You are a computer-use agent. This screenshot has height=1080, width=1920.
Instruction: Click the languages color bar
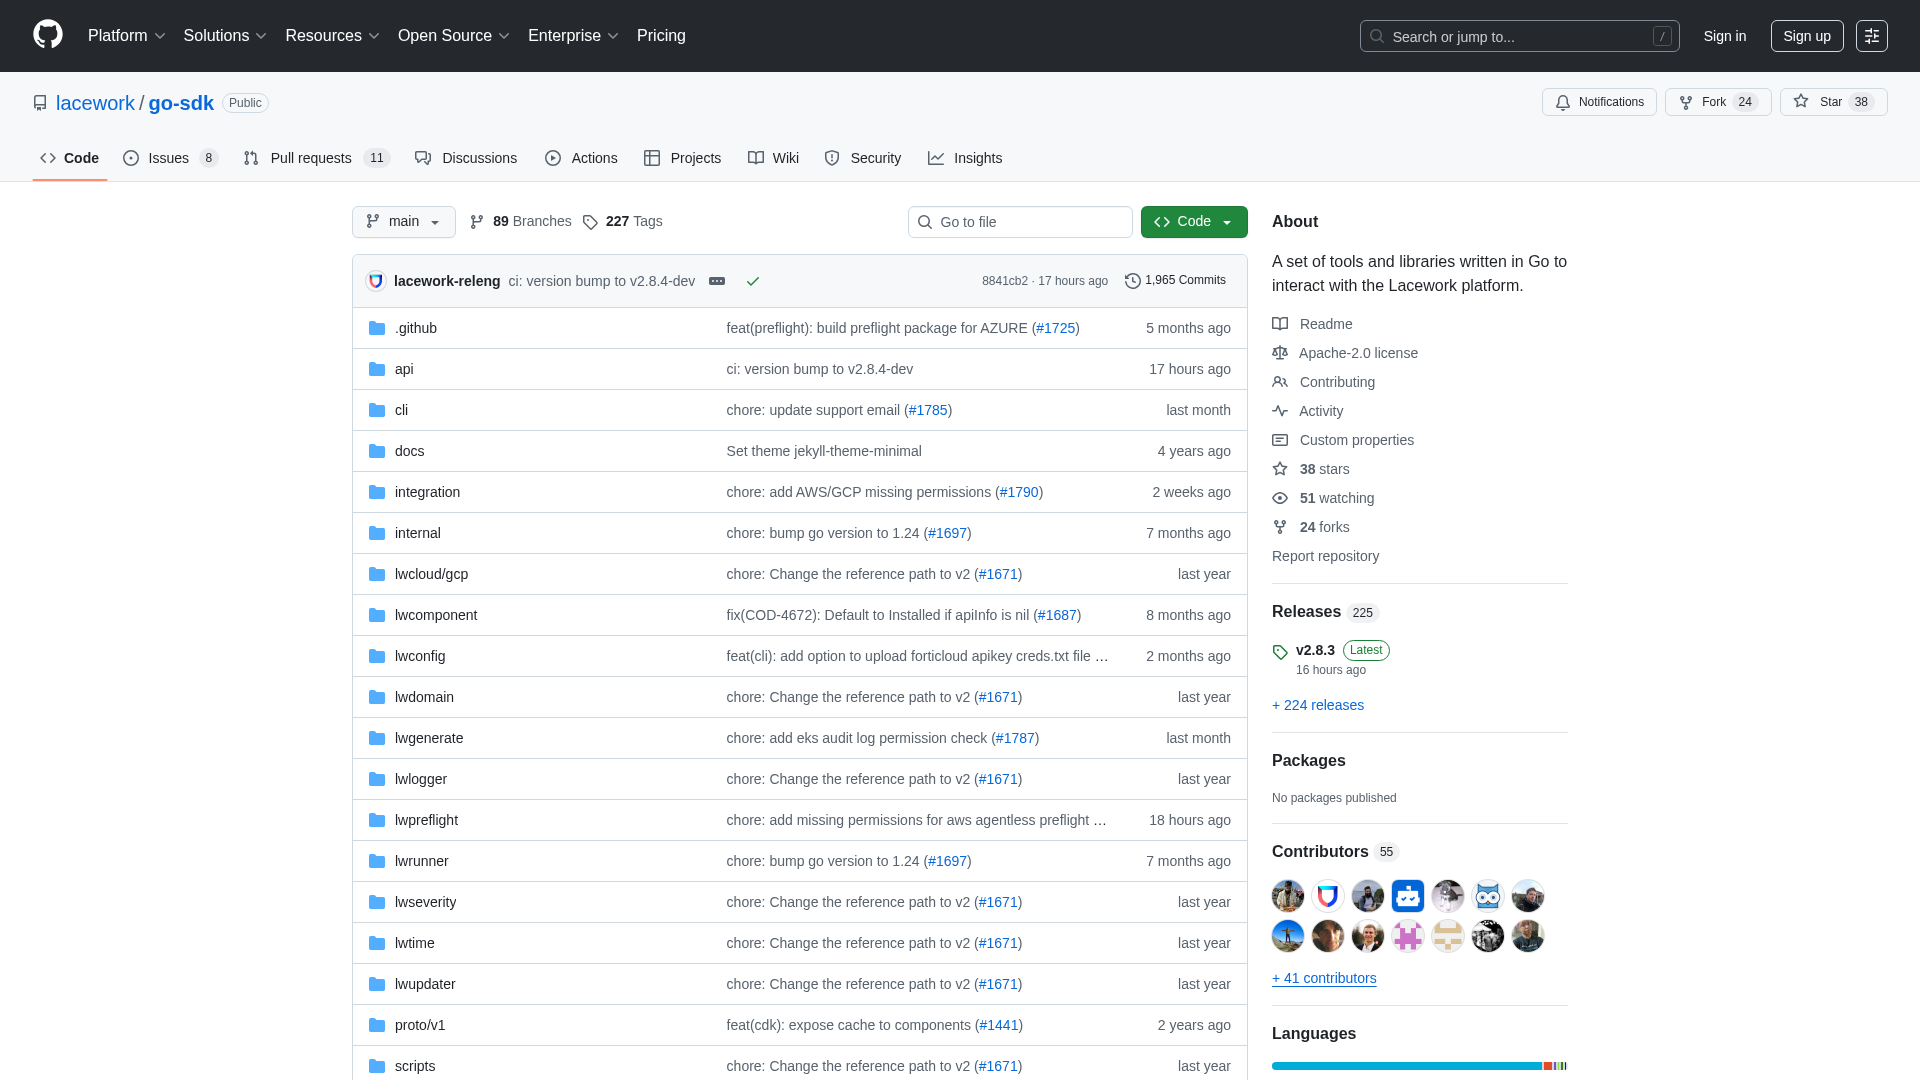click(x=1419, y=1066)
